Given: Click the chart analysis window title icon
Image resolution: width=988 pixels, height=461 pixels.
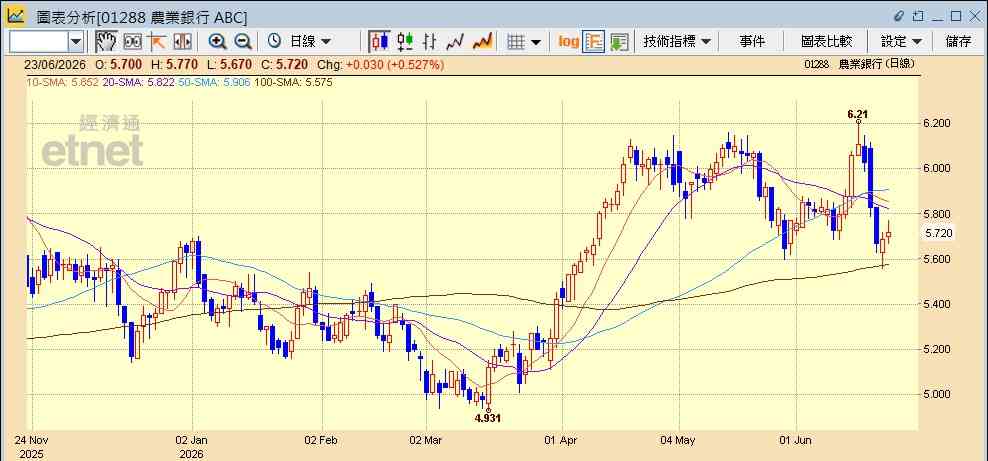Looking at the screenshot, I should 15,15.
